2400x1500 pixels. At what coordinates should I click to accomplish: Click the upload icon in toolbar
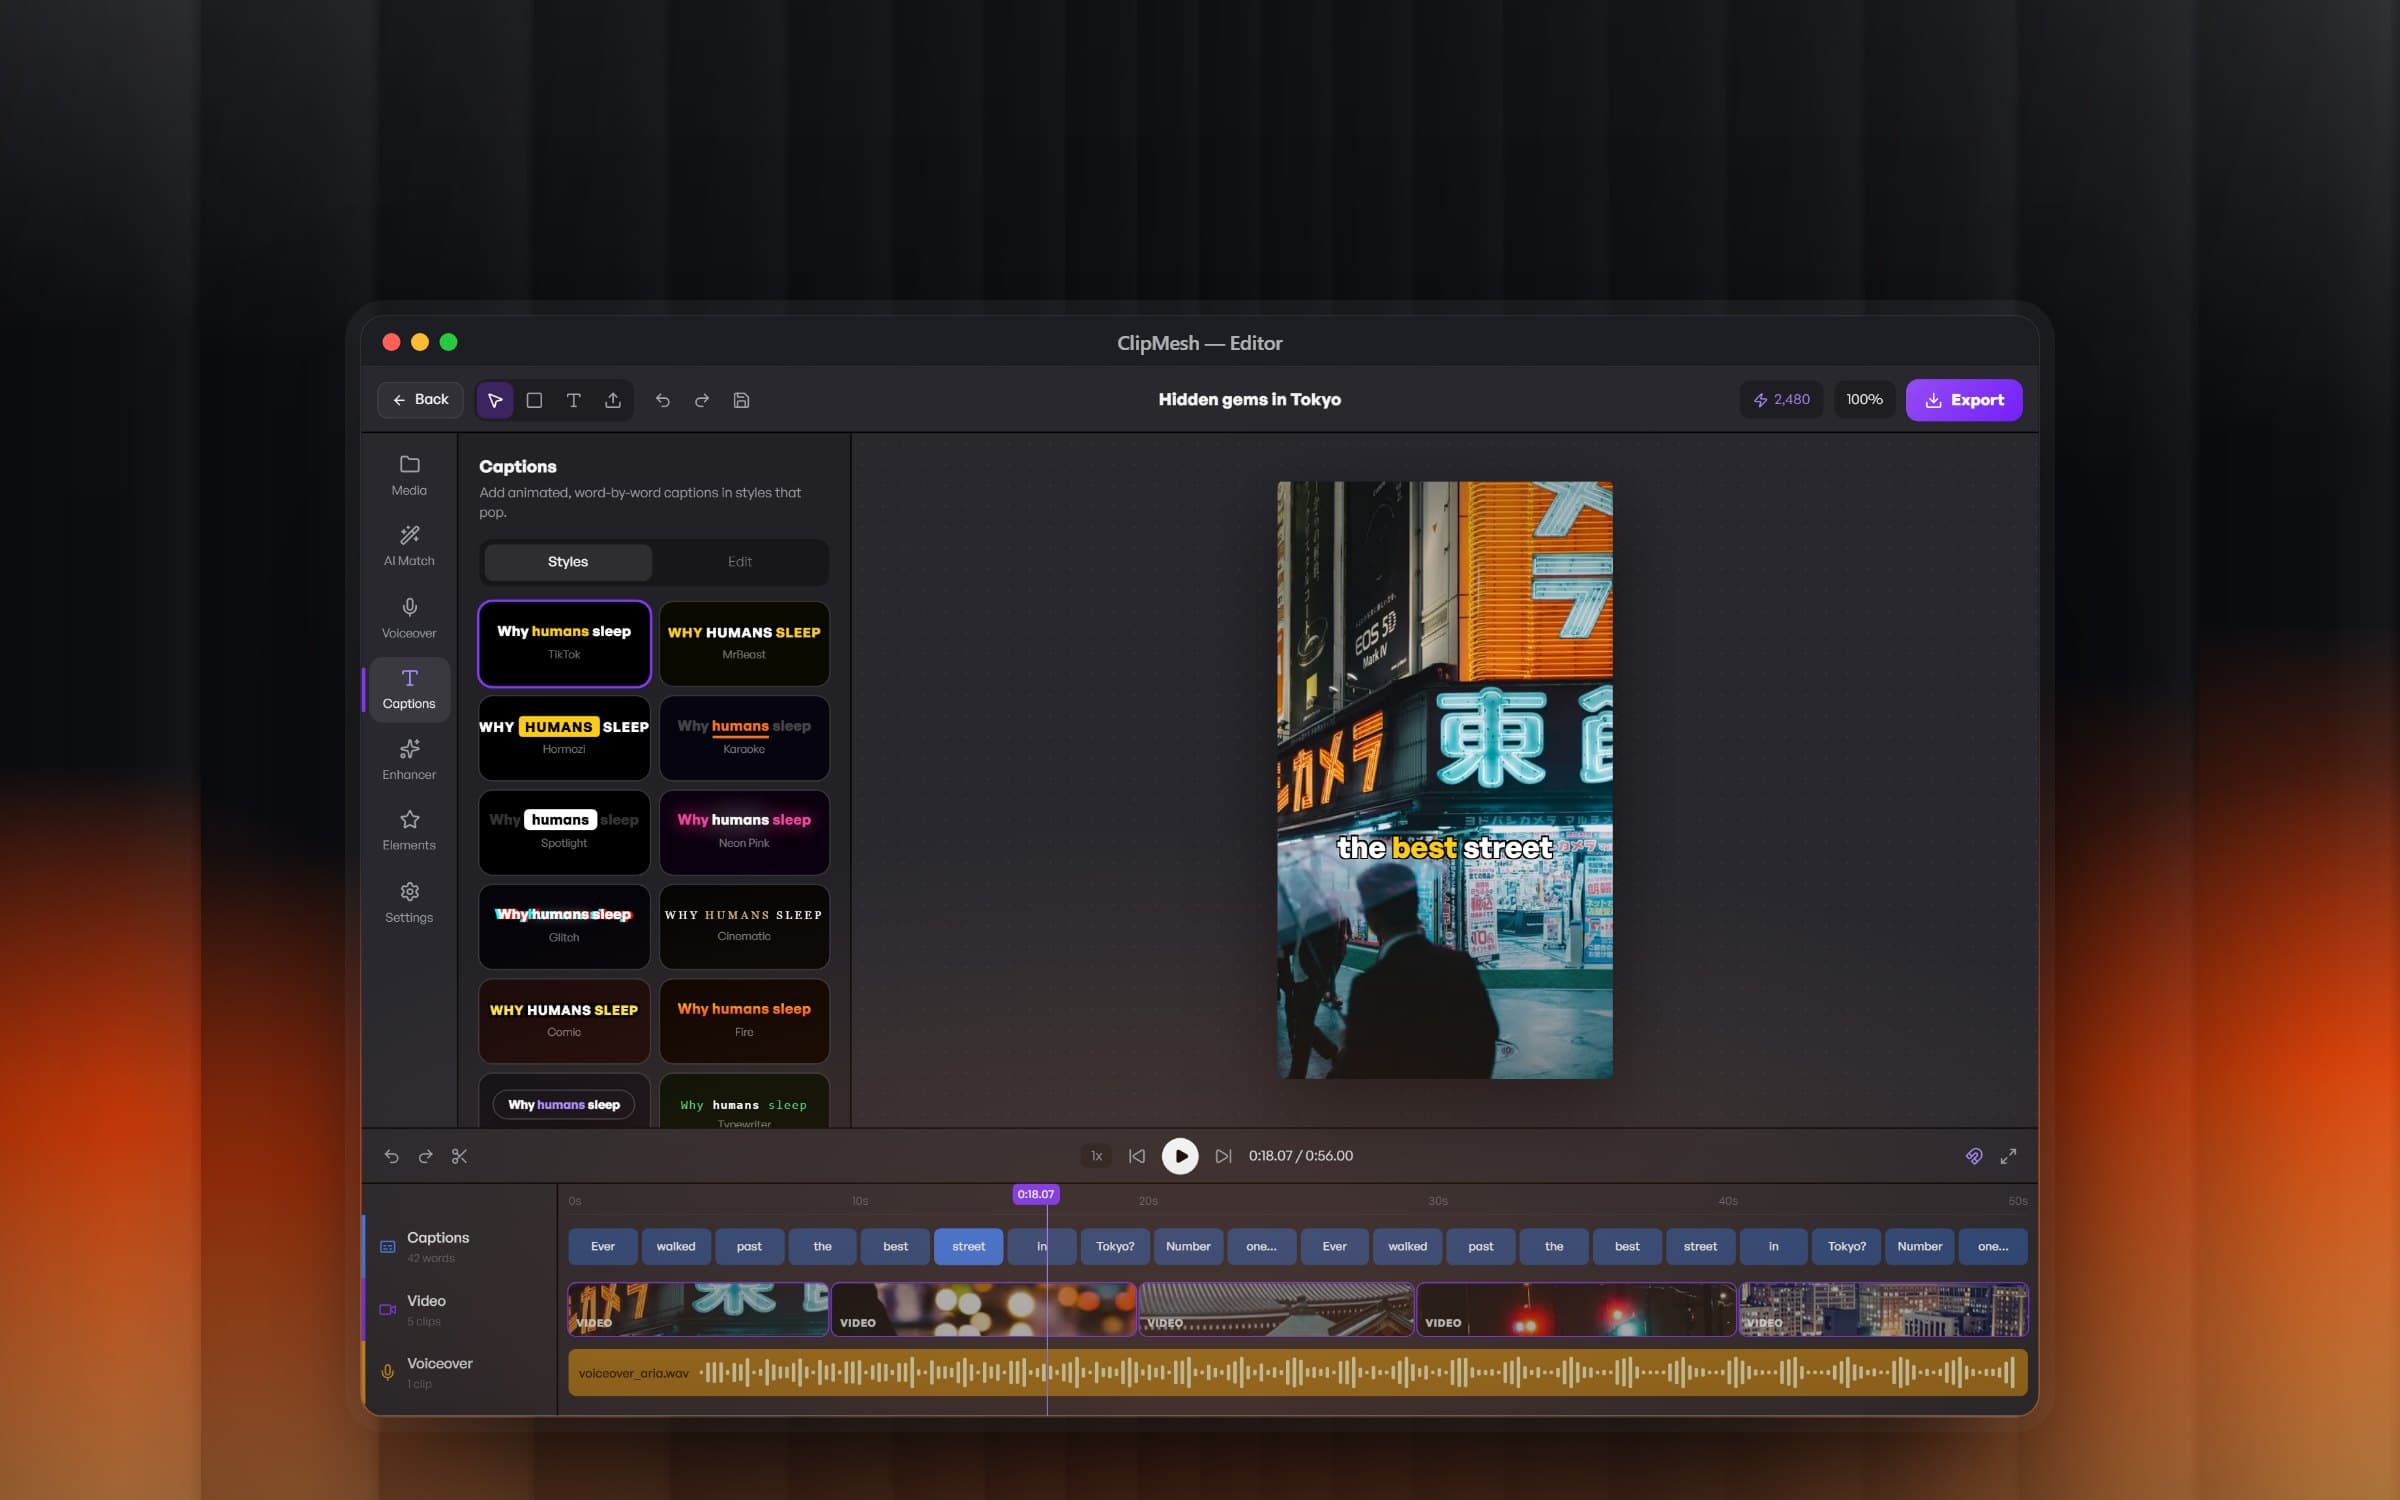613,400
